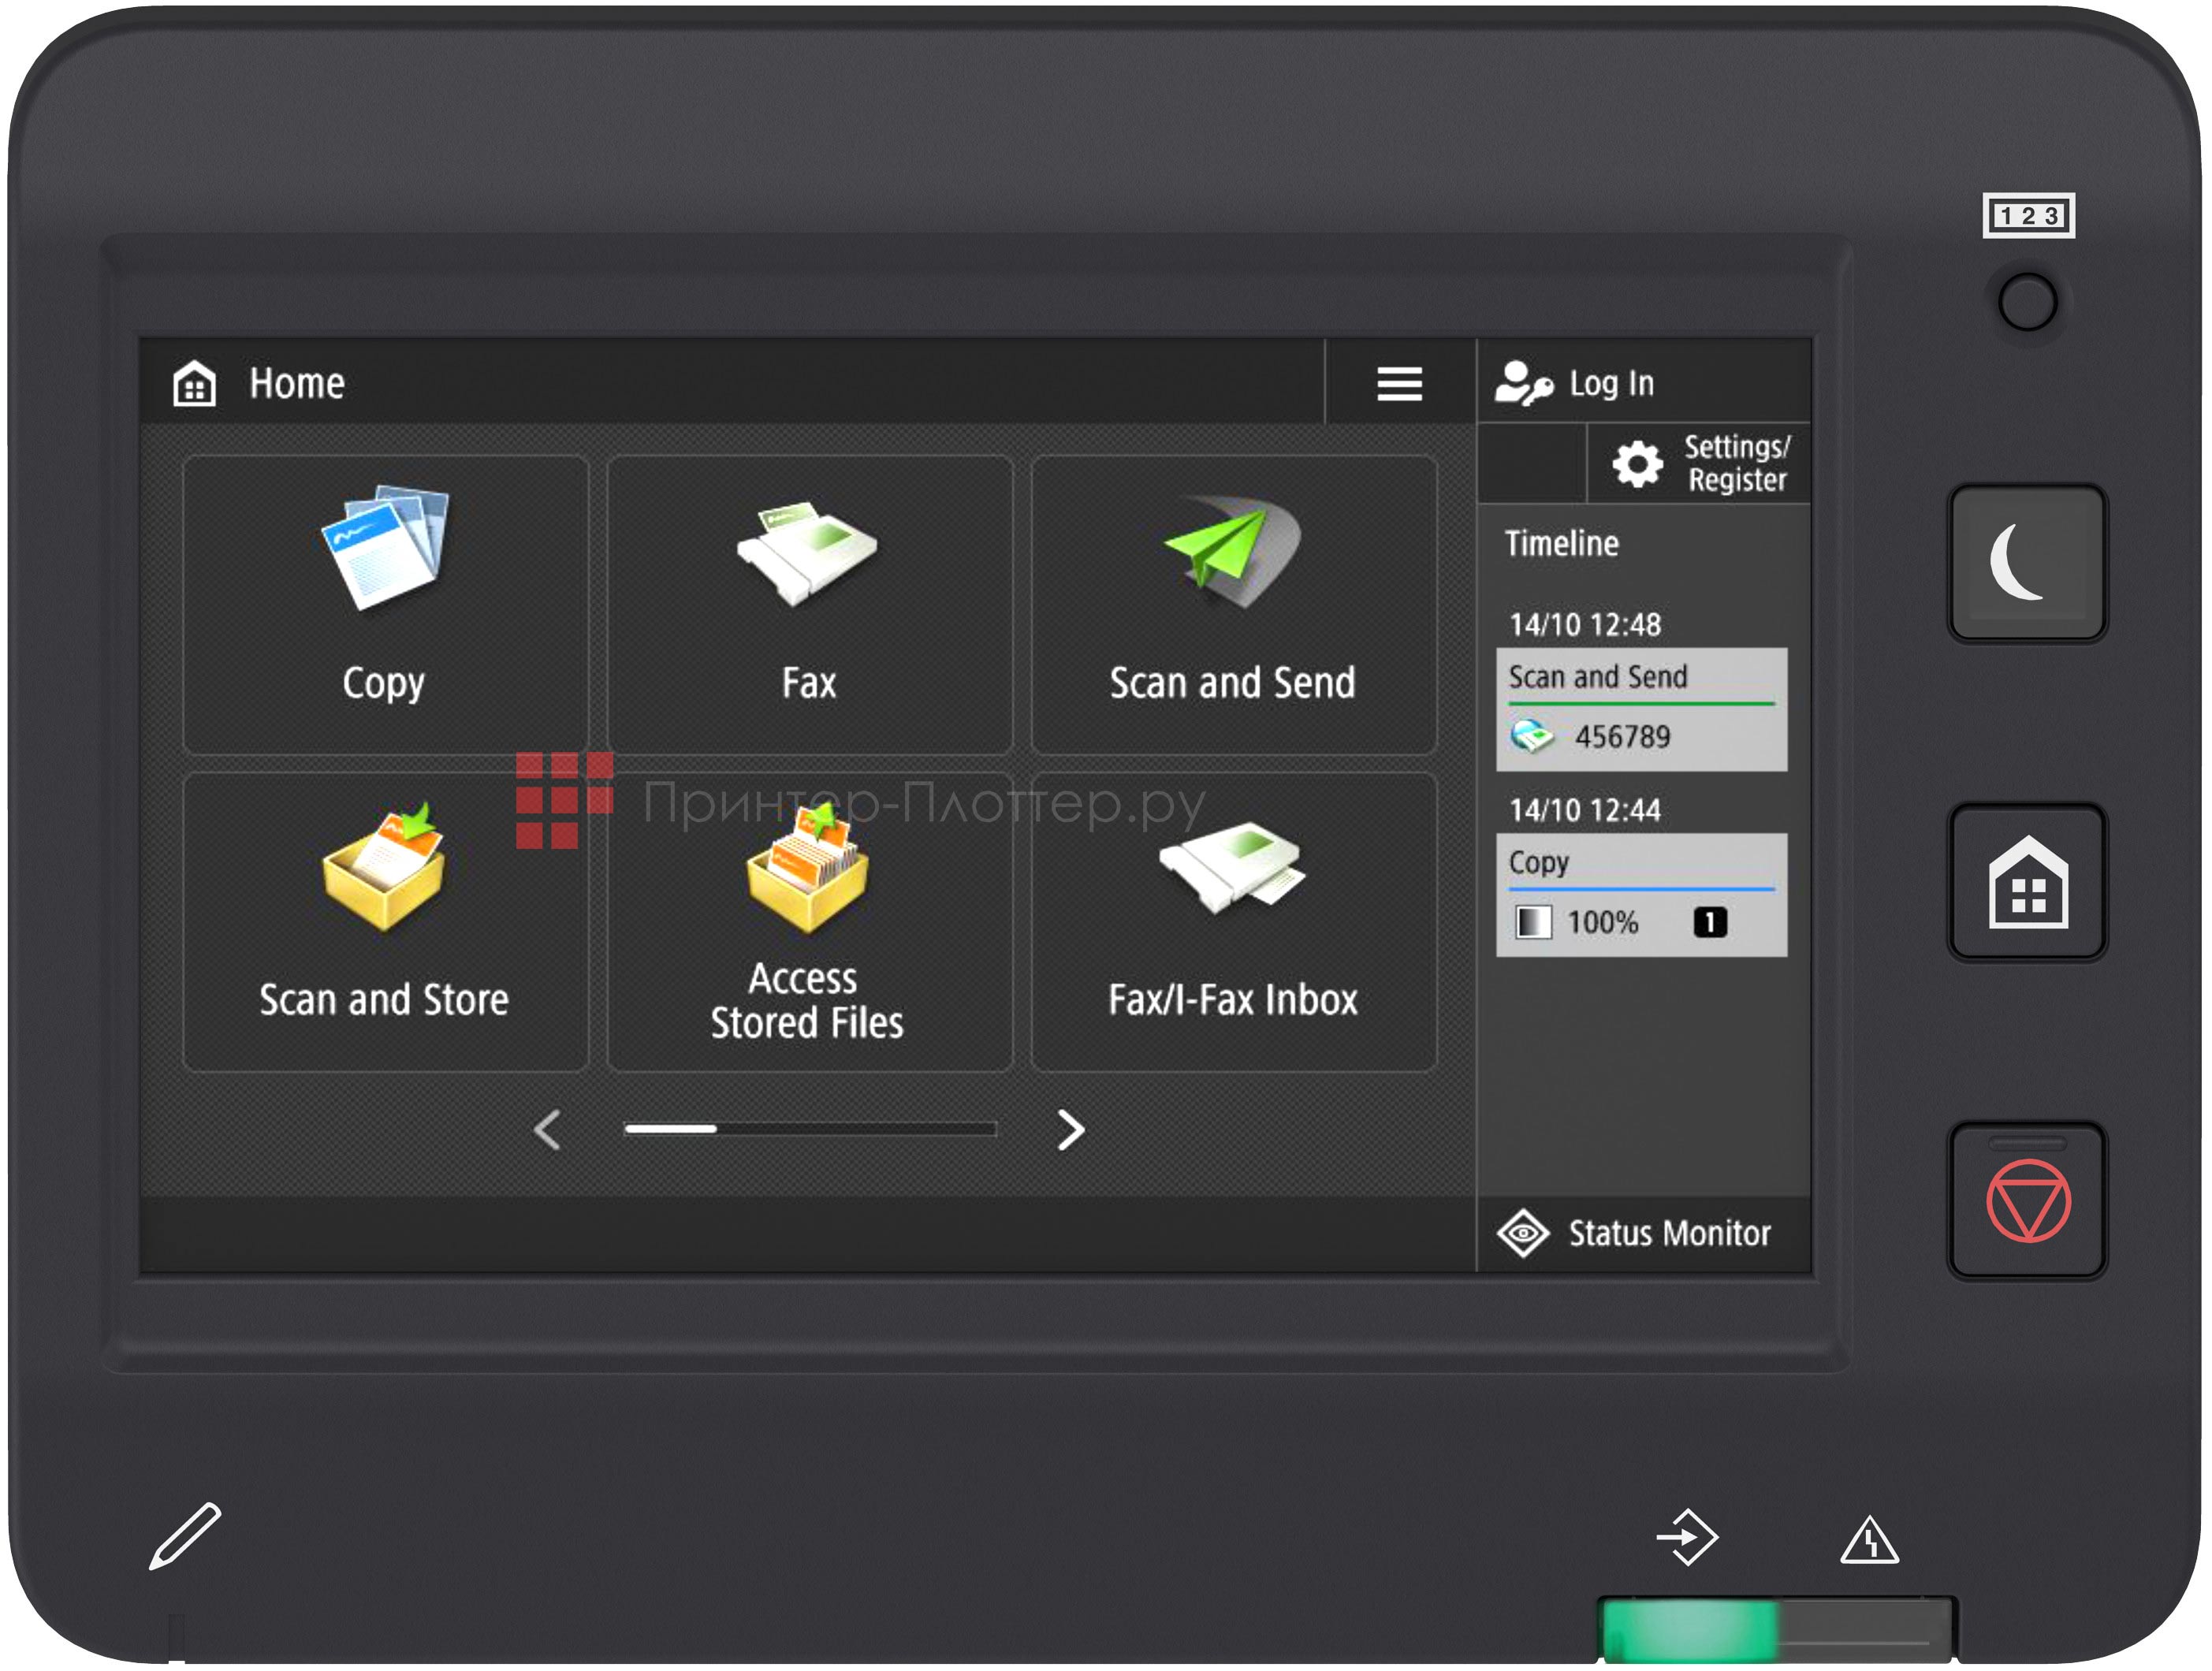The height and width of the screenshot is (1671, 2212).
Task: Open the Copy function tile
Action: [x=385, y=605]
